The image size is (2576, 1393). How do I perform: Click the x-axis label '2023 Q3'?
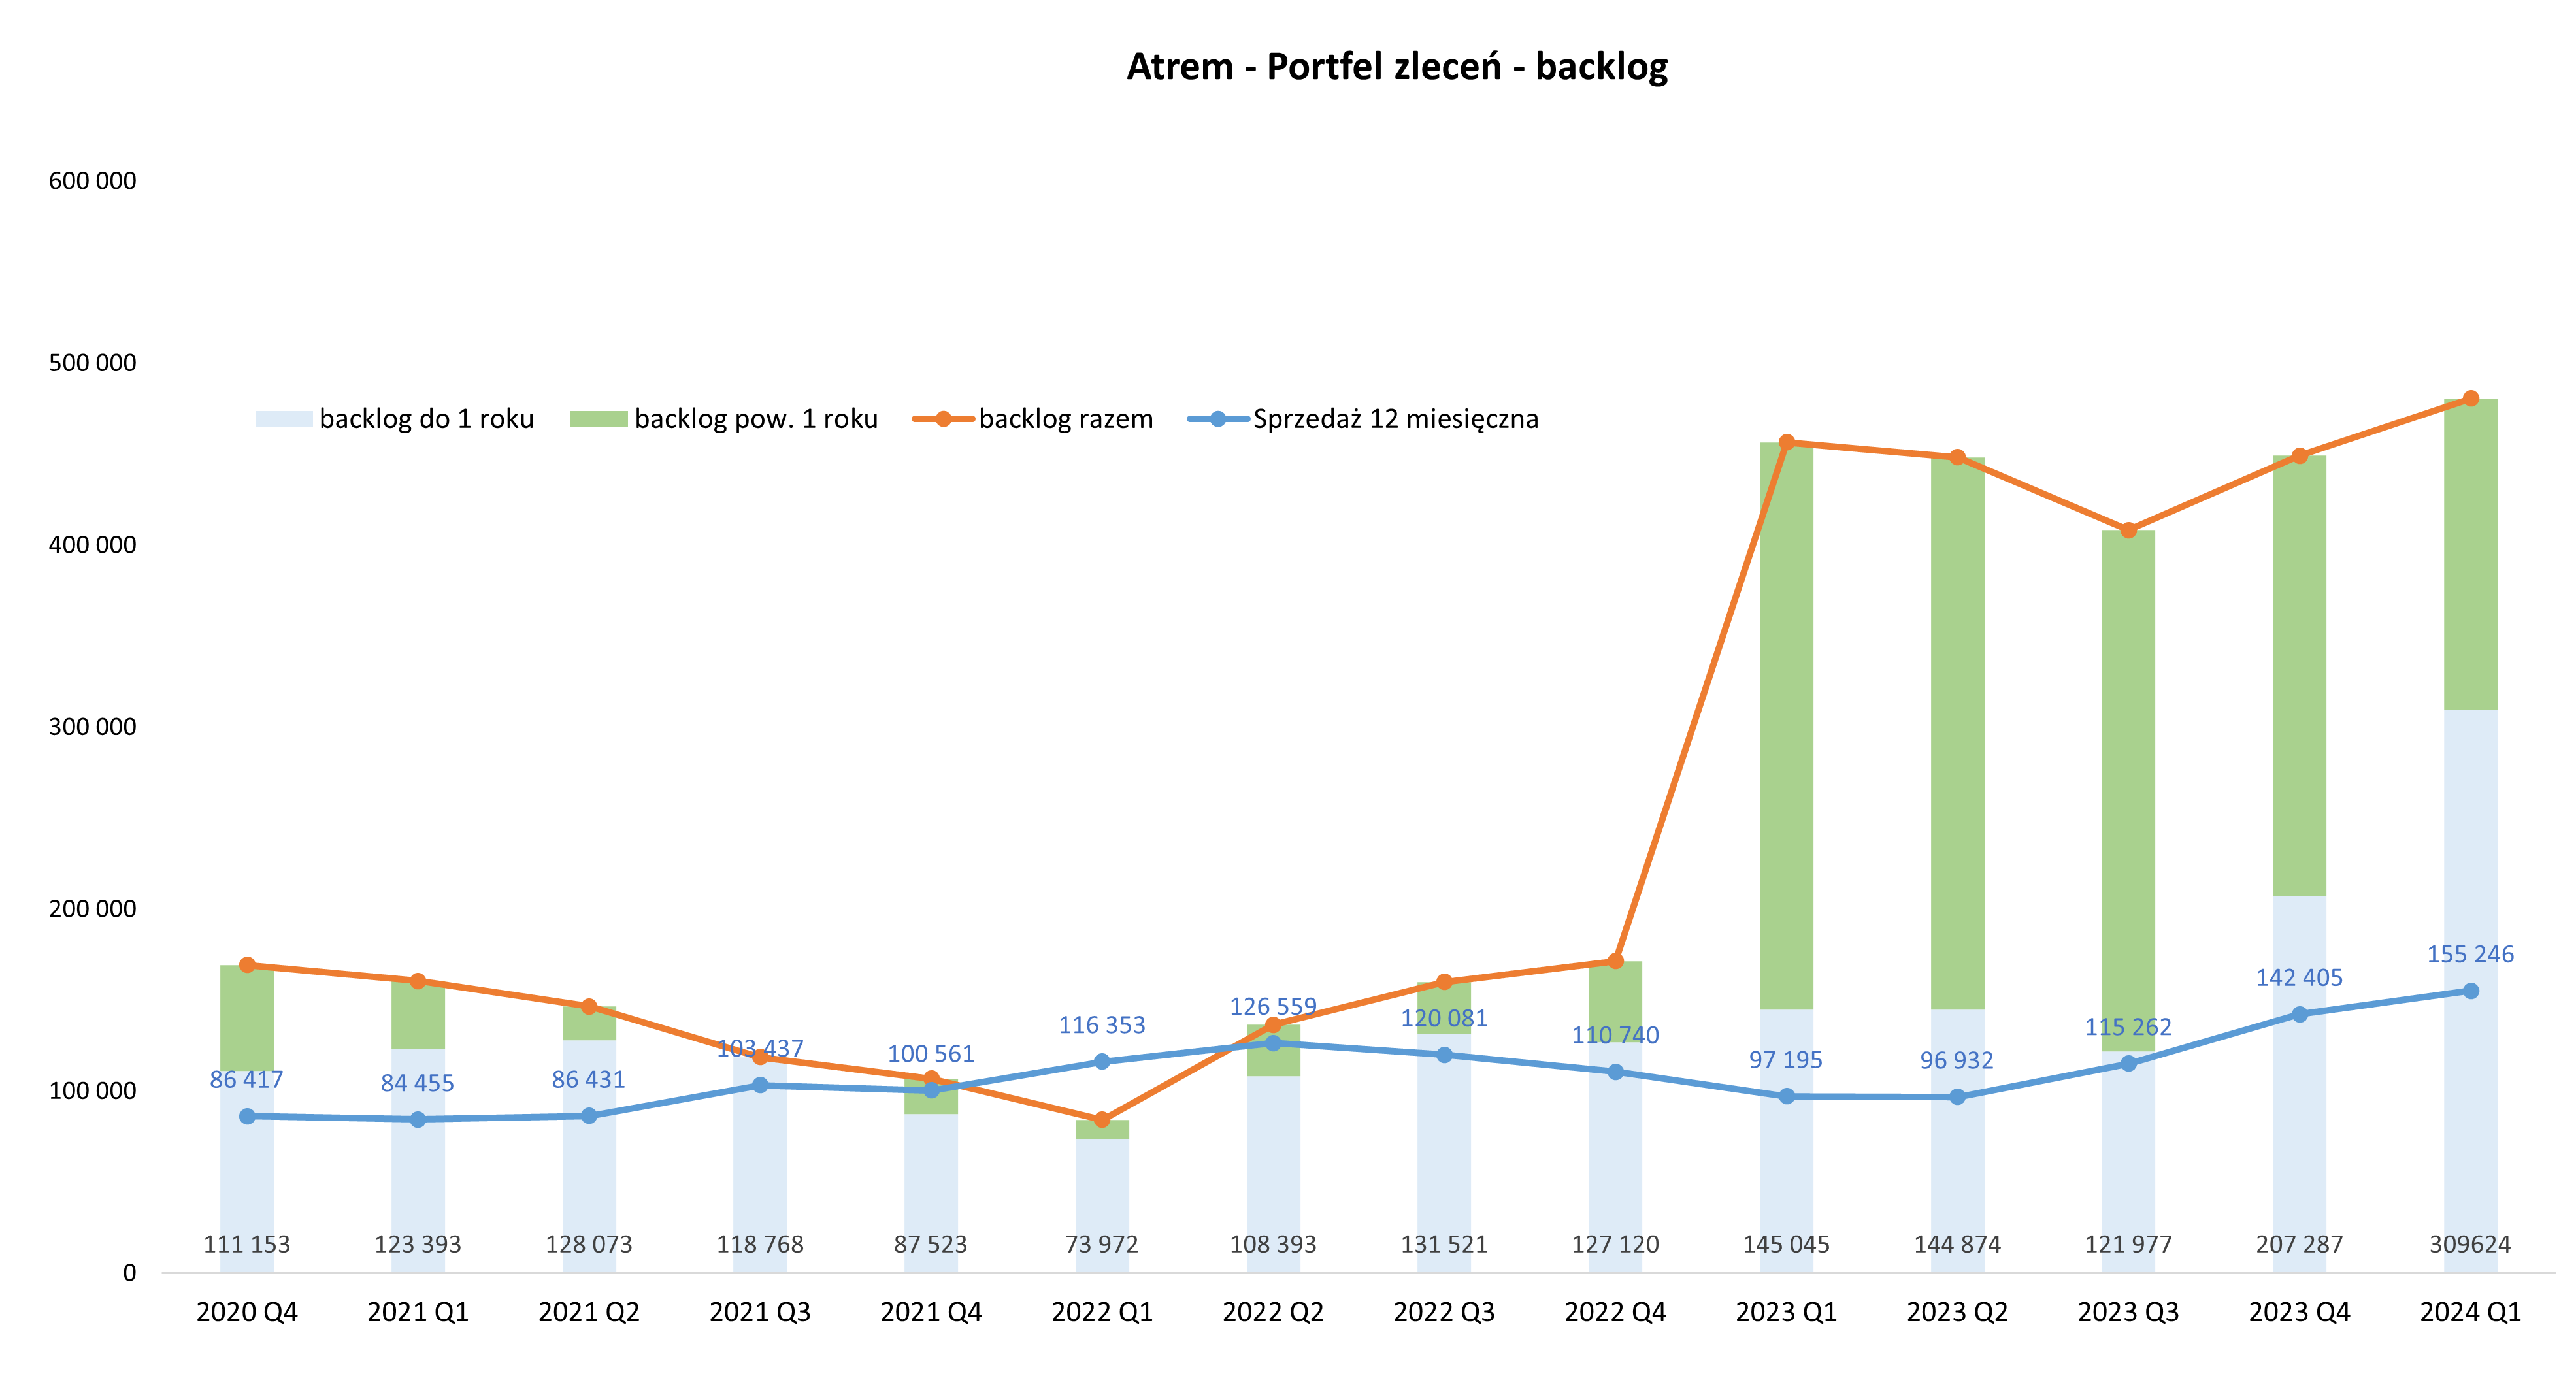pos(2128,1312)
